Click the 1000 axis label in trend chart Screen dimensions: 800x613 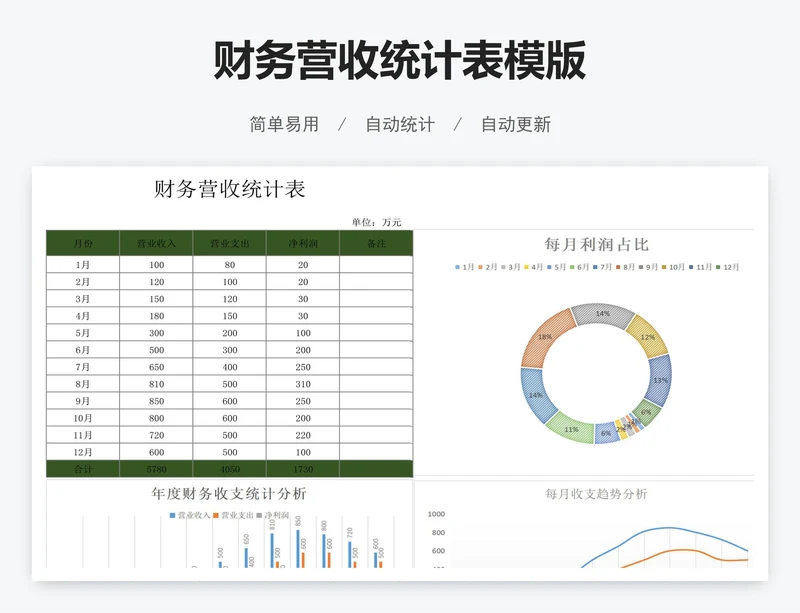(436, 514)
